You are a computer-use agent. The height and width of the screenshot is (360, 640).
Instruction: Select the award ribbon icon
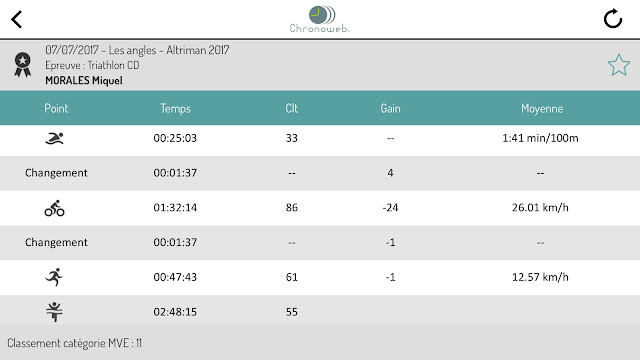point(22,64)
